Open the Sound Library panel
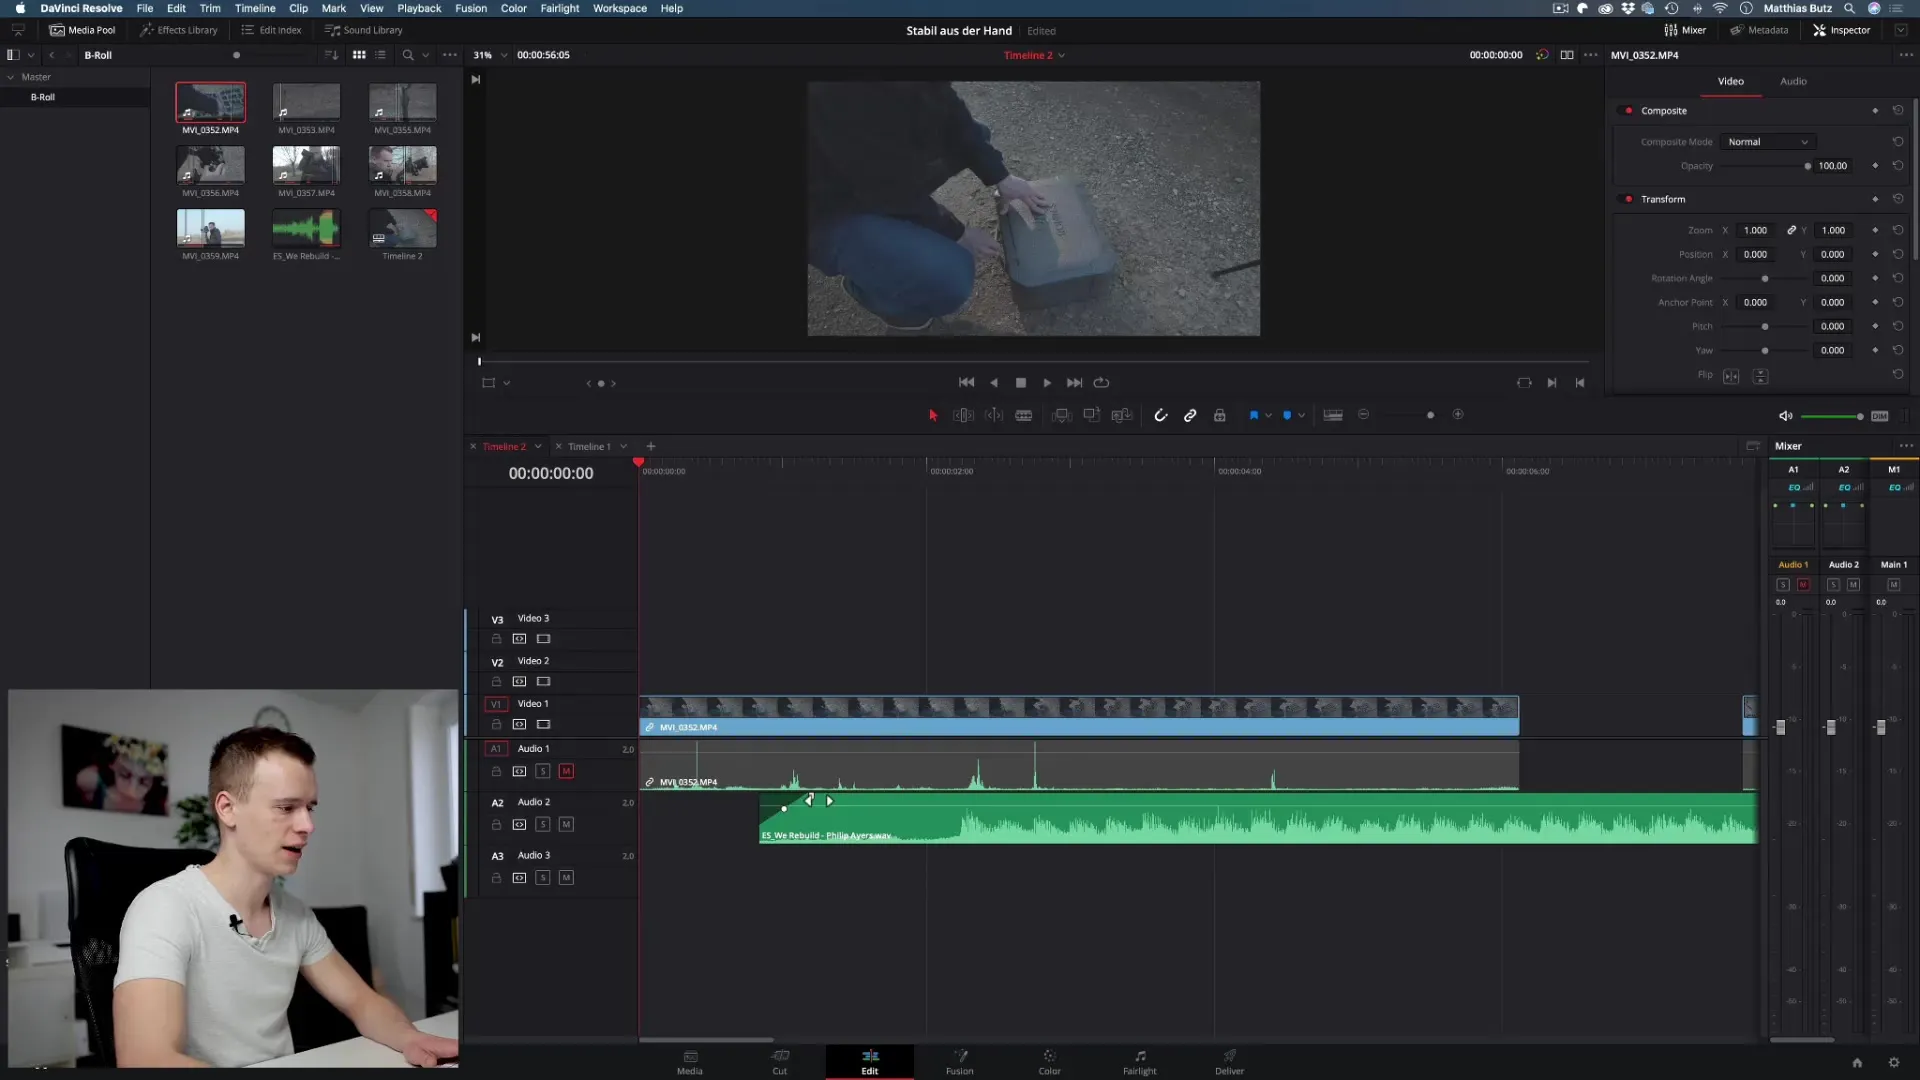Viewport: 1920px width, 1080px height. pos(364,30)
